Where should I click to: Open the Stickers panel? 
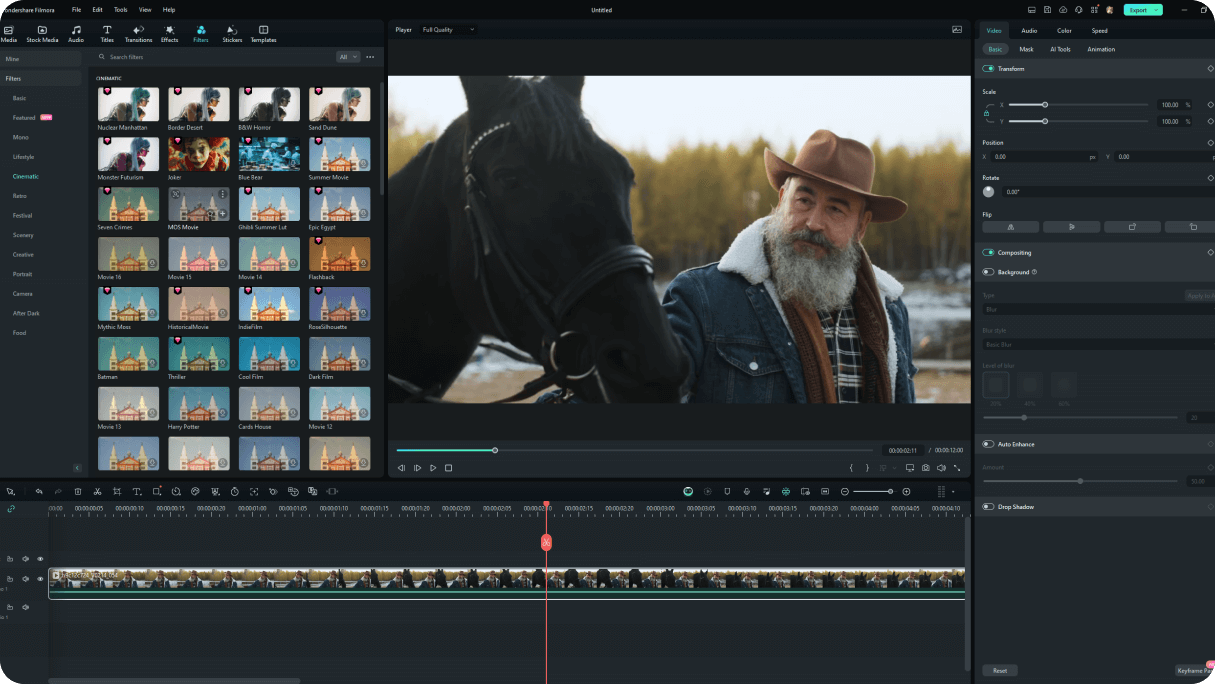pos(231,34)
